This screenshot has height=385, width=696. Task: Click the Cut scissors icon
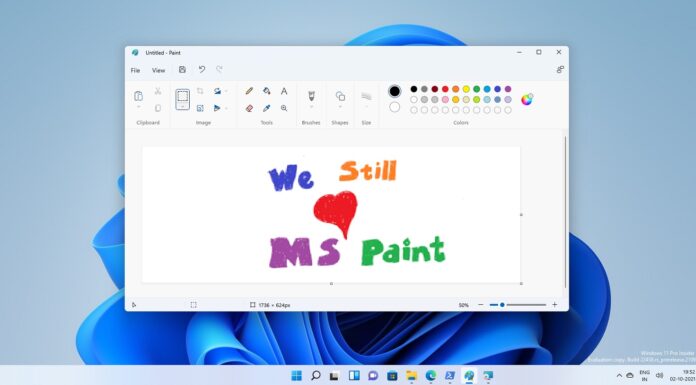(x=158, y=91)
